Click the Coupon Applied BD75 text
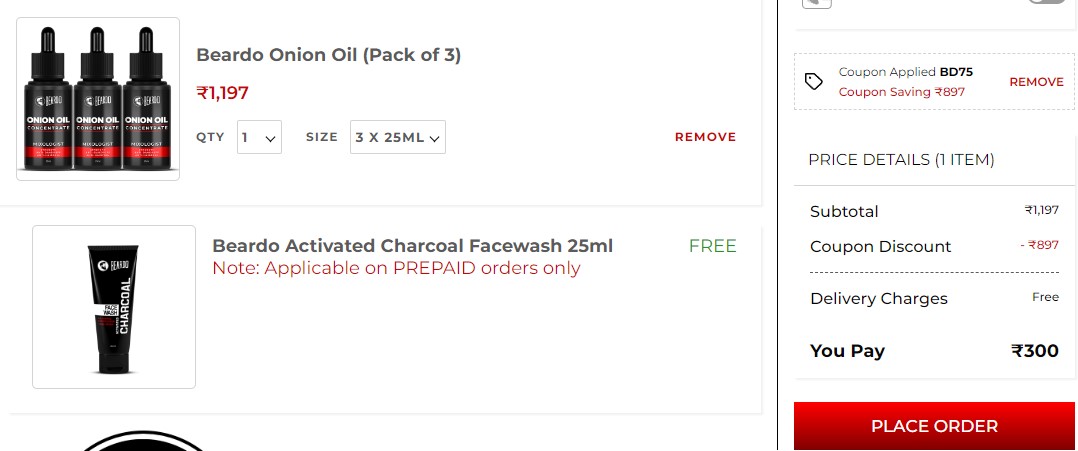 point(905,72)
